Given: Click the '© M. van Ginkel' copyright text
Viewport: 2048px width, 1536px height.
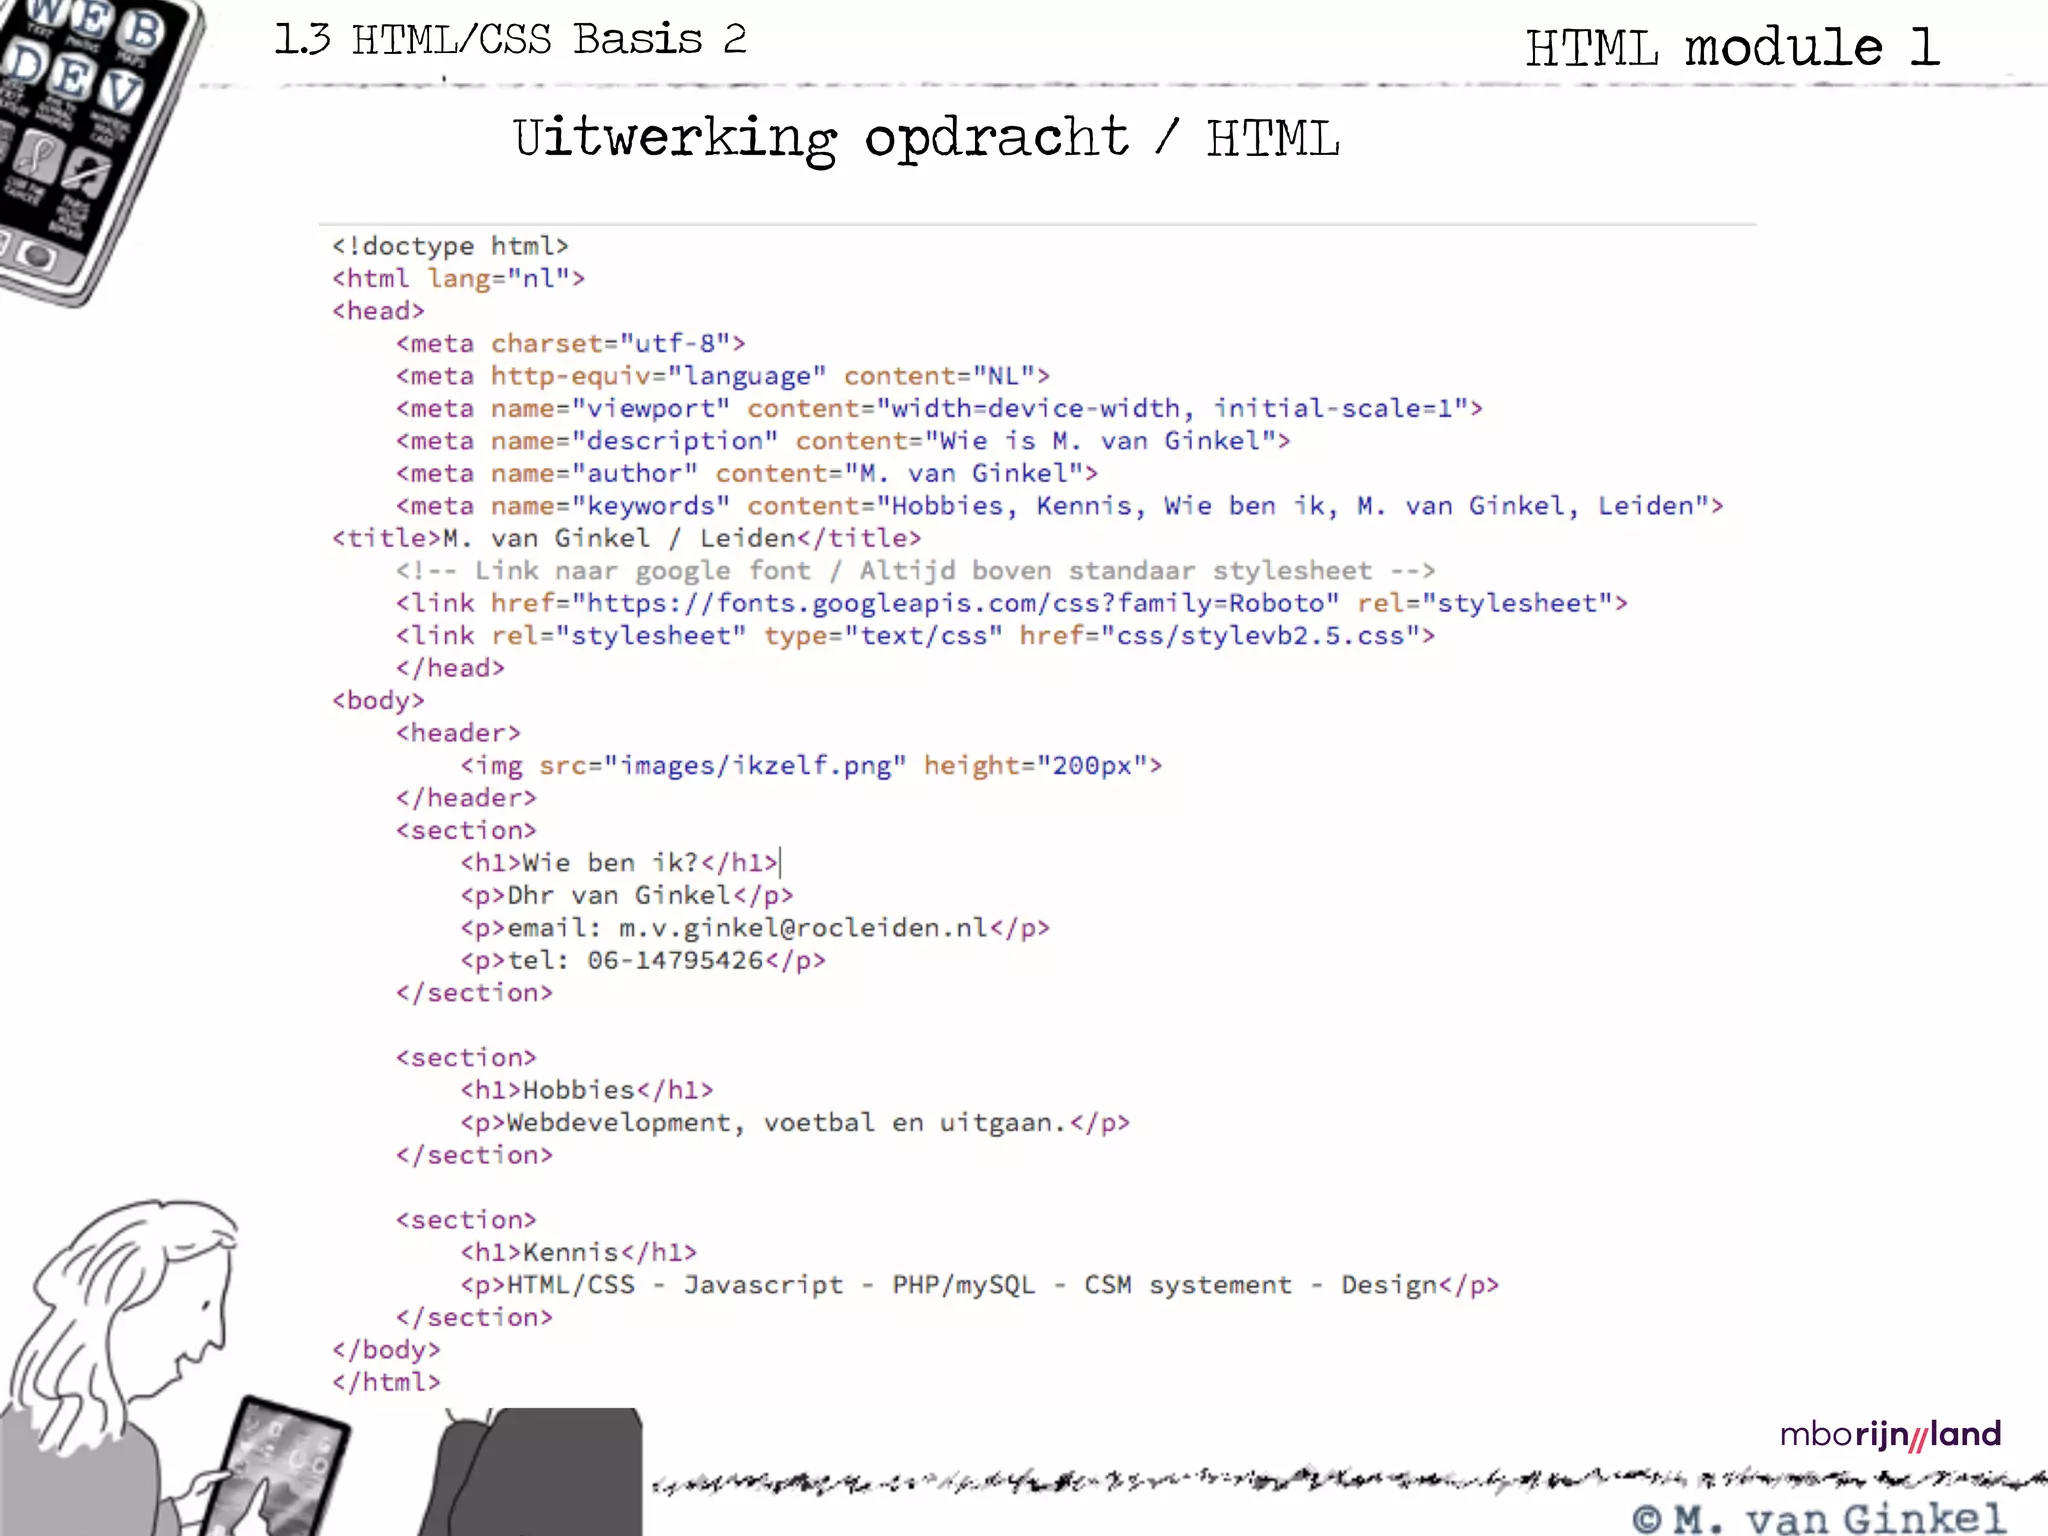Looking at the screenshot, I should click(1819, 1518).
